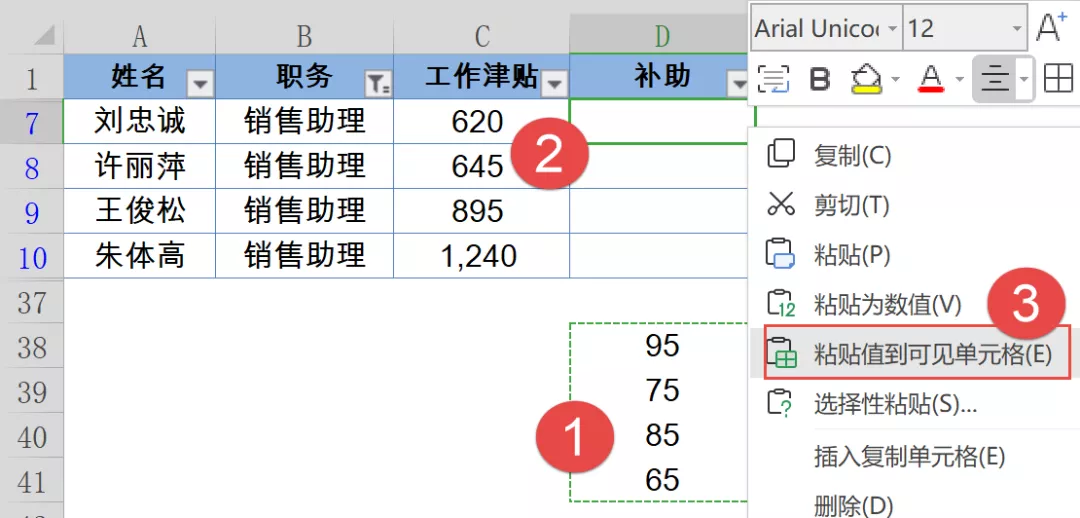Toggle bold formatting in mini toolbar
This screenshot has width=1080, height=518.
pos(819,80)
